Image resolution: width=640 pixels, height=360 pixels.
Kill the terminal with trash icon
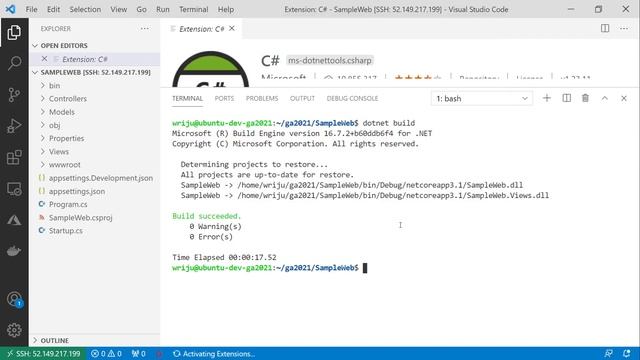pyautogui.click(x=585, y=98)
